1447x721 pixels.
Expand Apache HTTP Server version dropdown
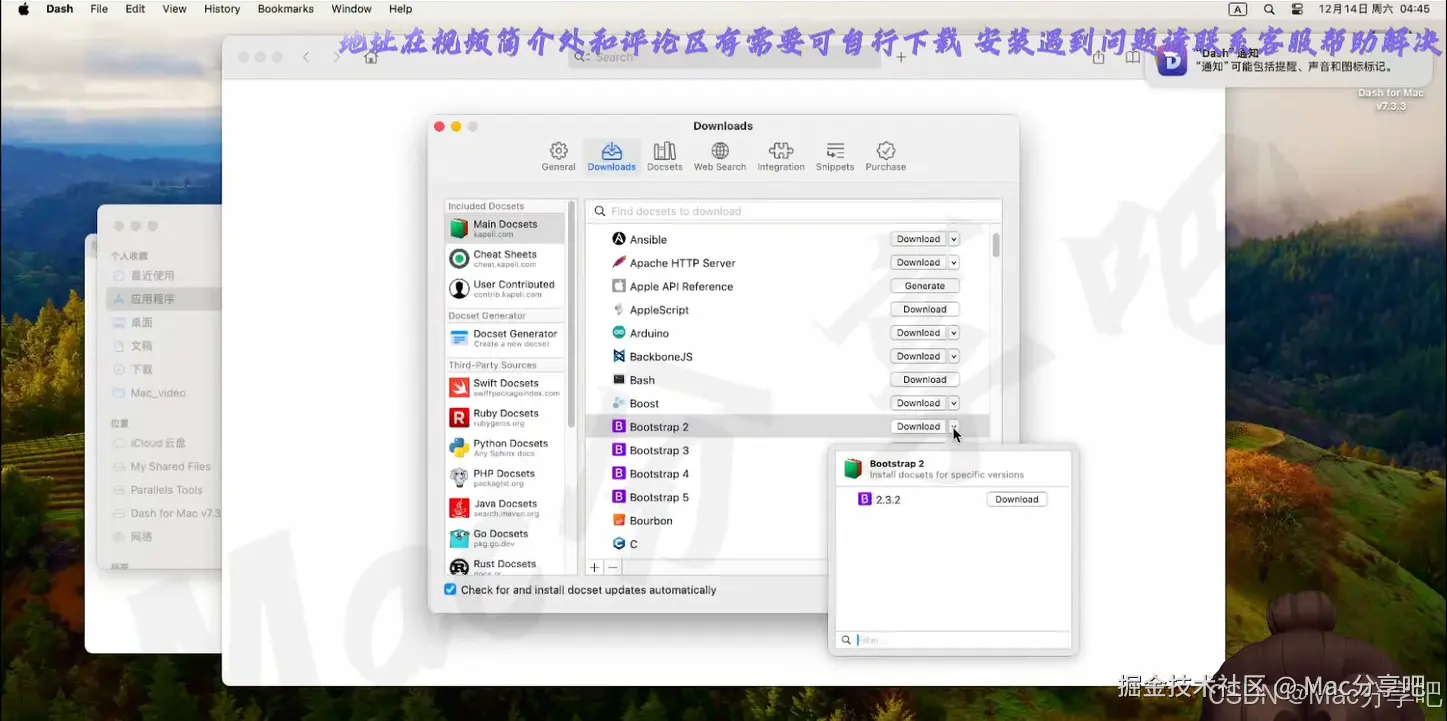click(953, 262)
